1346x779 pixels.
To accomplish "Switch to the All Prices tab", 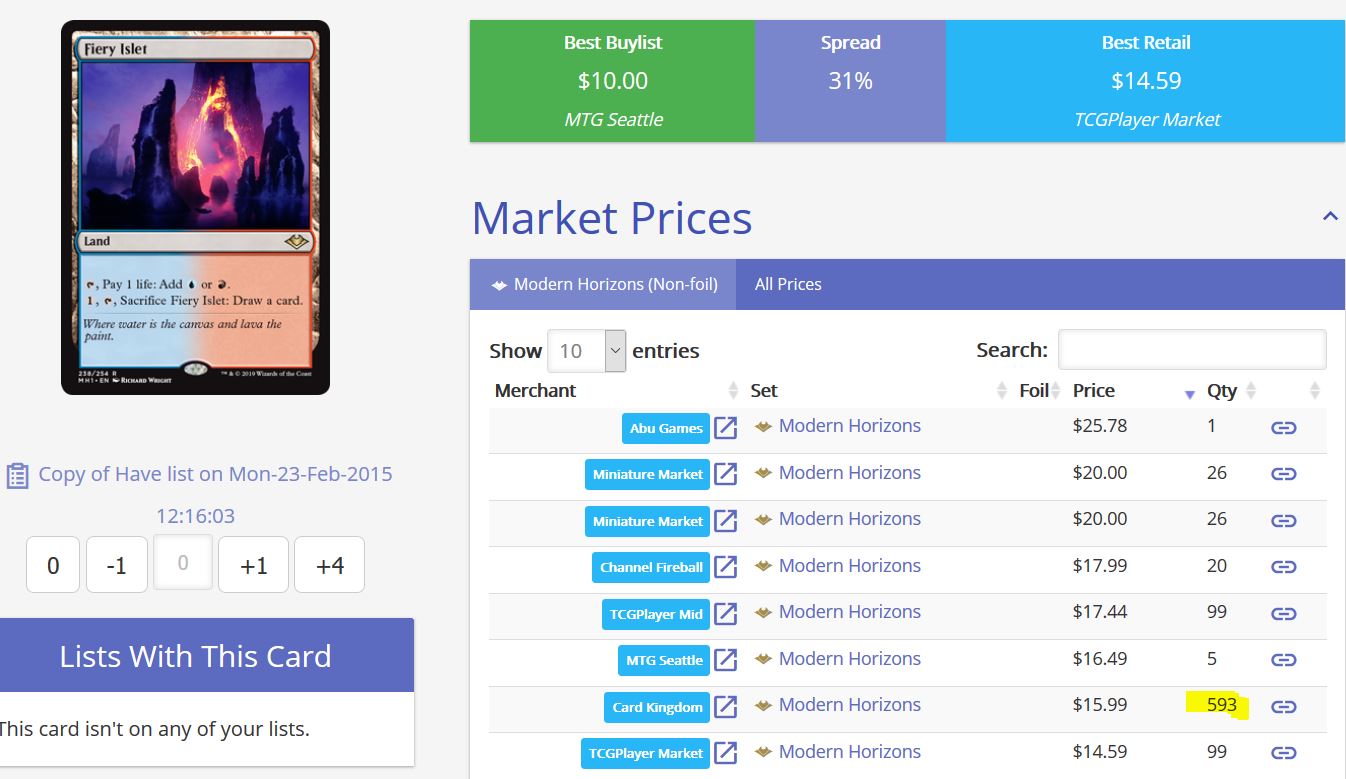I will click(788, 284).
